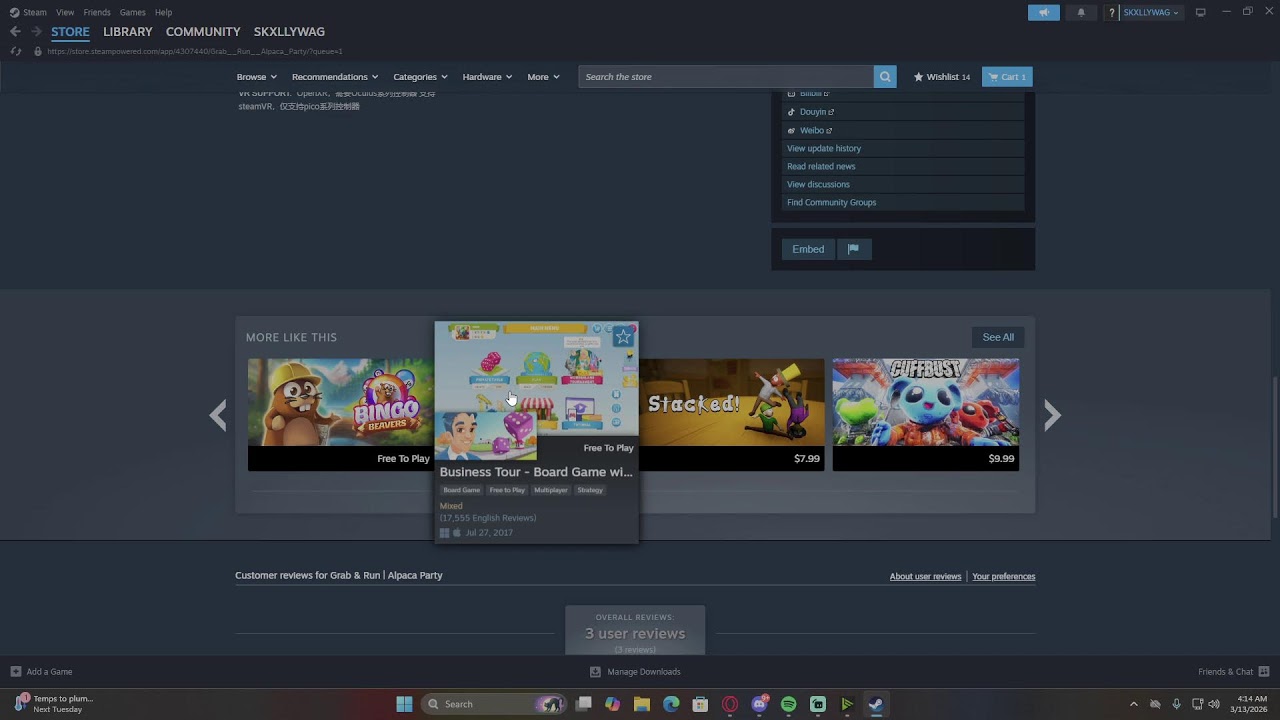Open Copilot from the taskbar
Screen dimensions: 1280x720
(613, 704)
